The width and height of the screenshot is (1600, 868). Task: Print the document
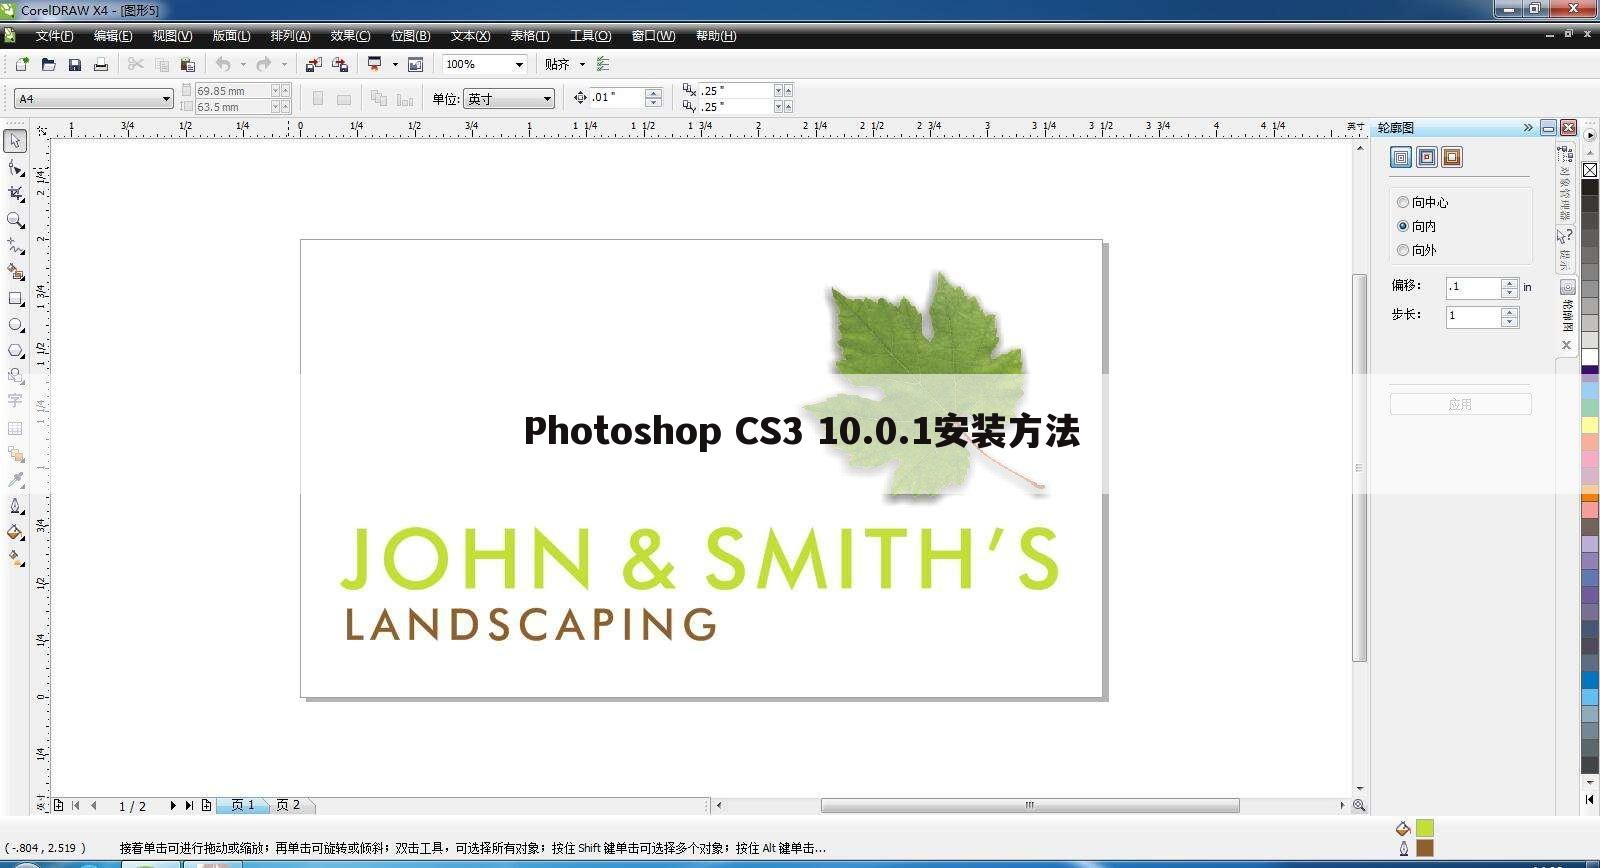pyautogui.click(x=100, y=64)
